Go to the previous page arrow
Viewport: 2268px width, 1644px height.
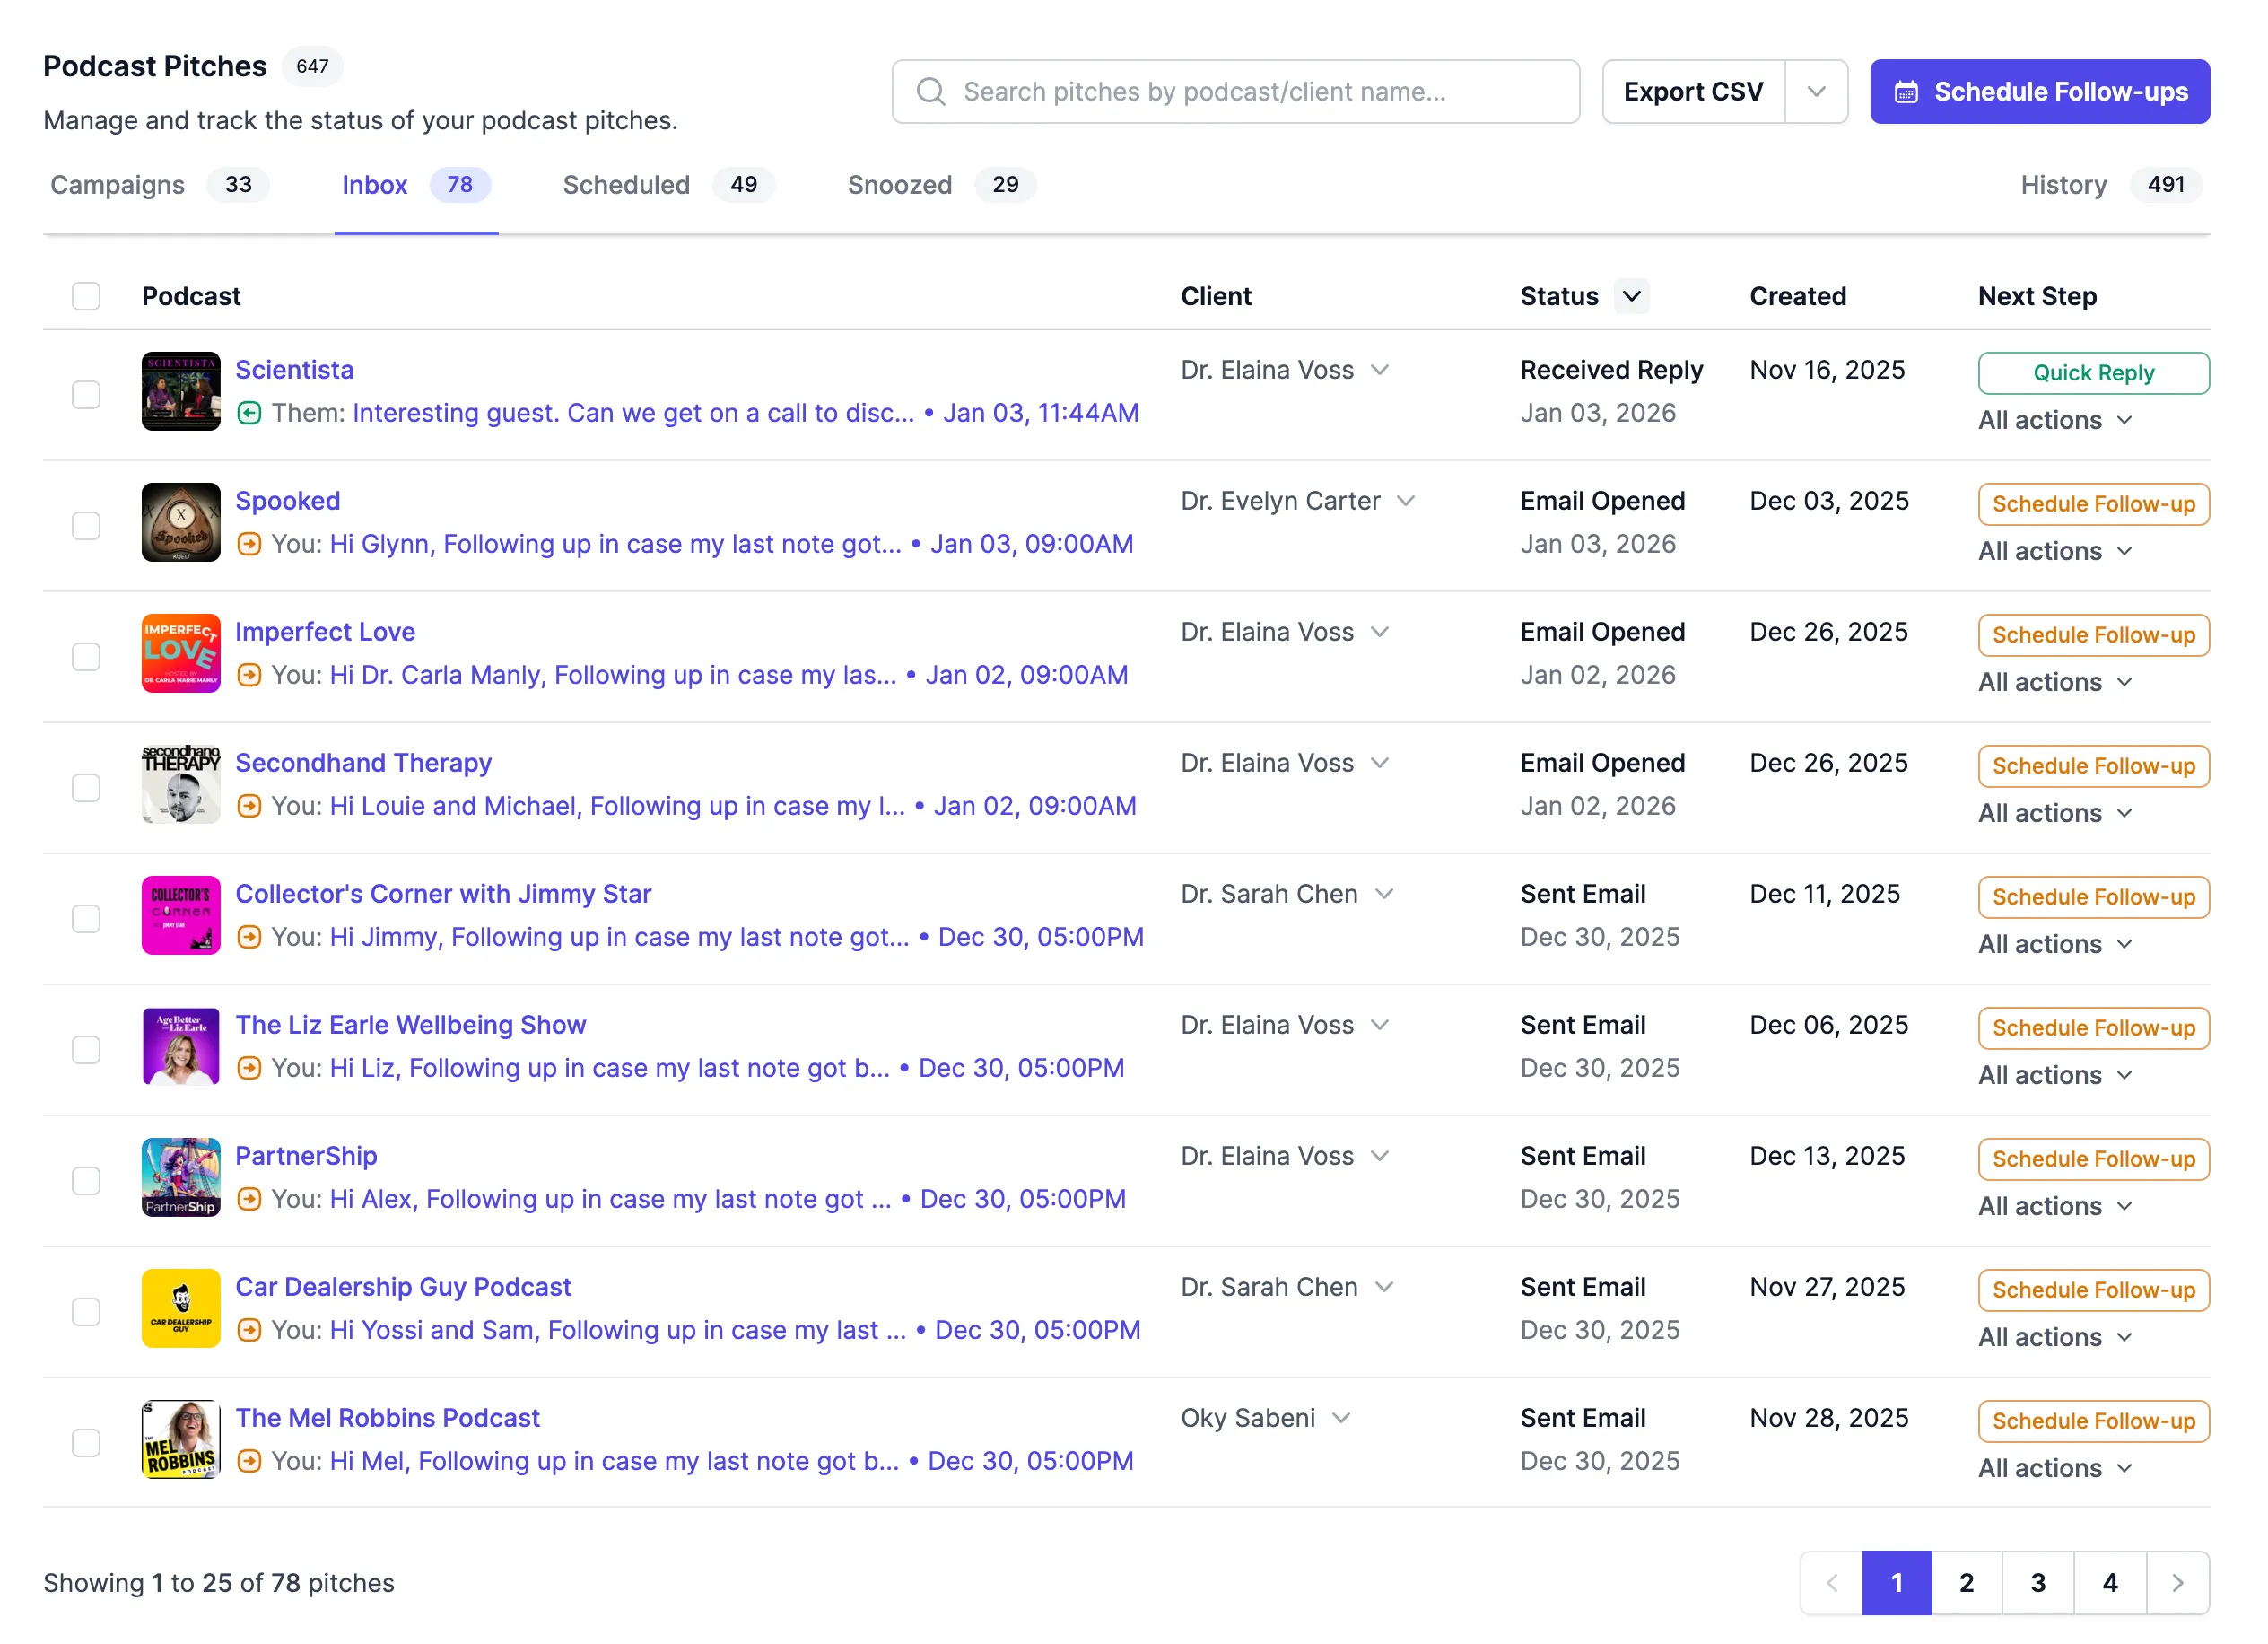[1832, 1583]
